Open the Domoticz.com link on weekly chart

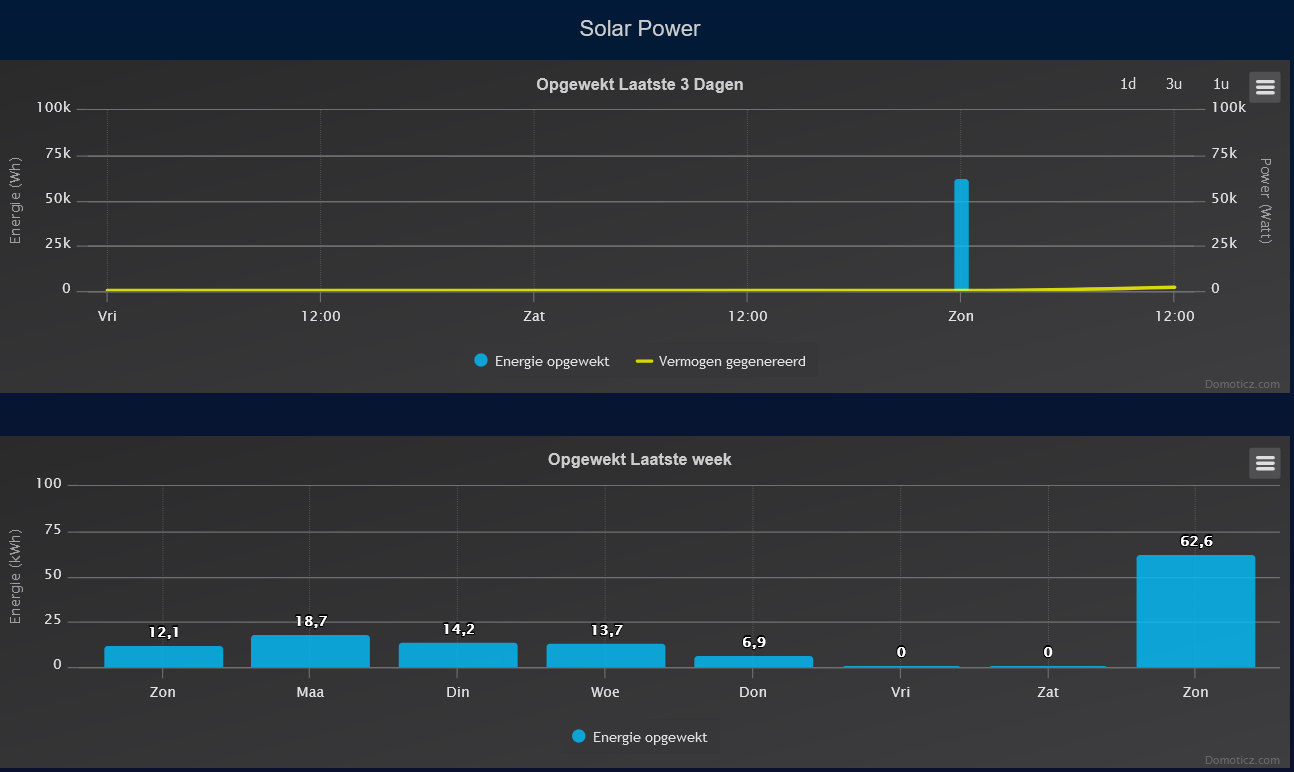tap(1242, 759)
